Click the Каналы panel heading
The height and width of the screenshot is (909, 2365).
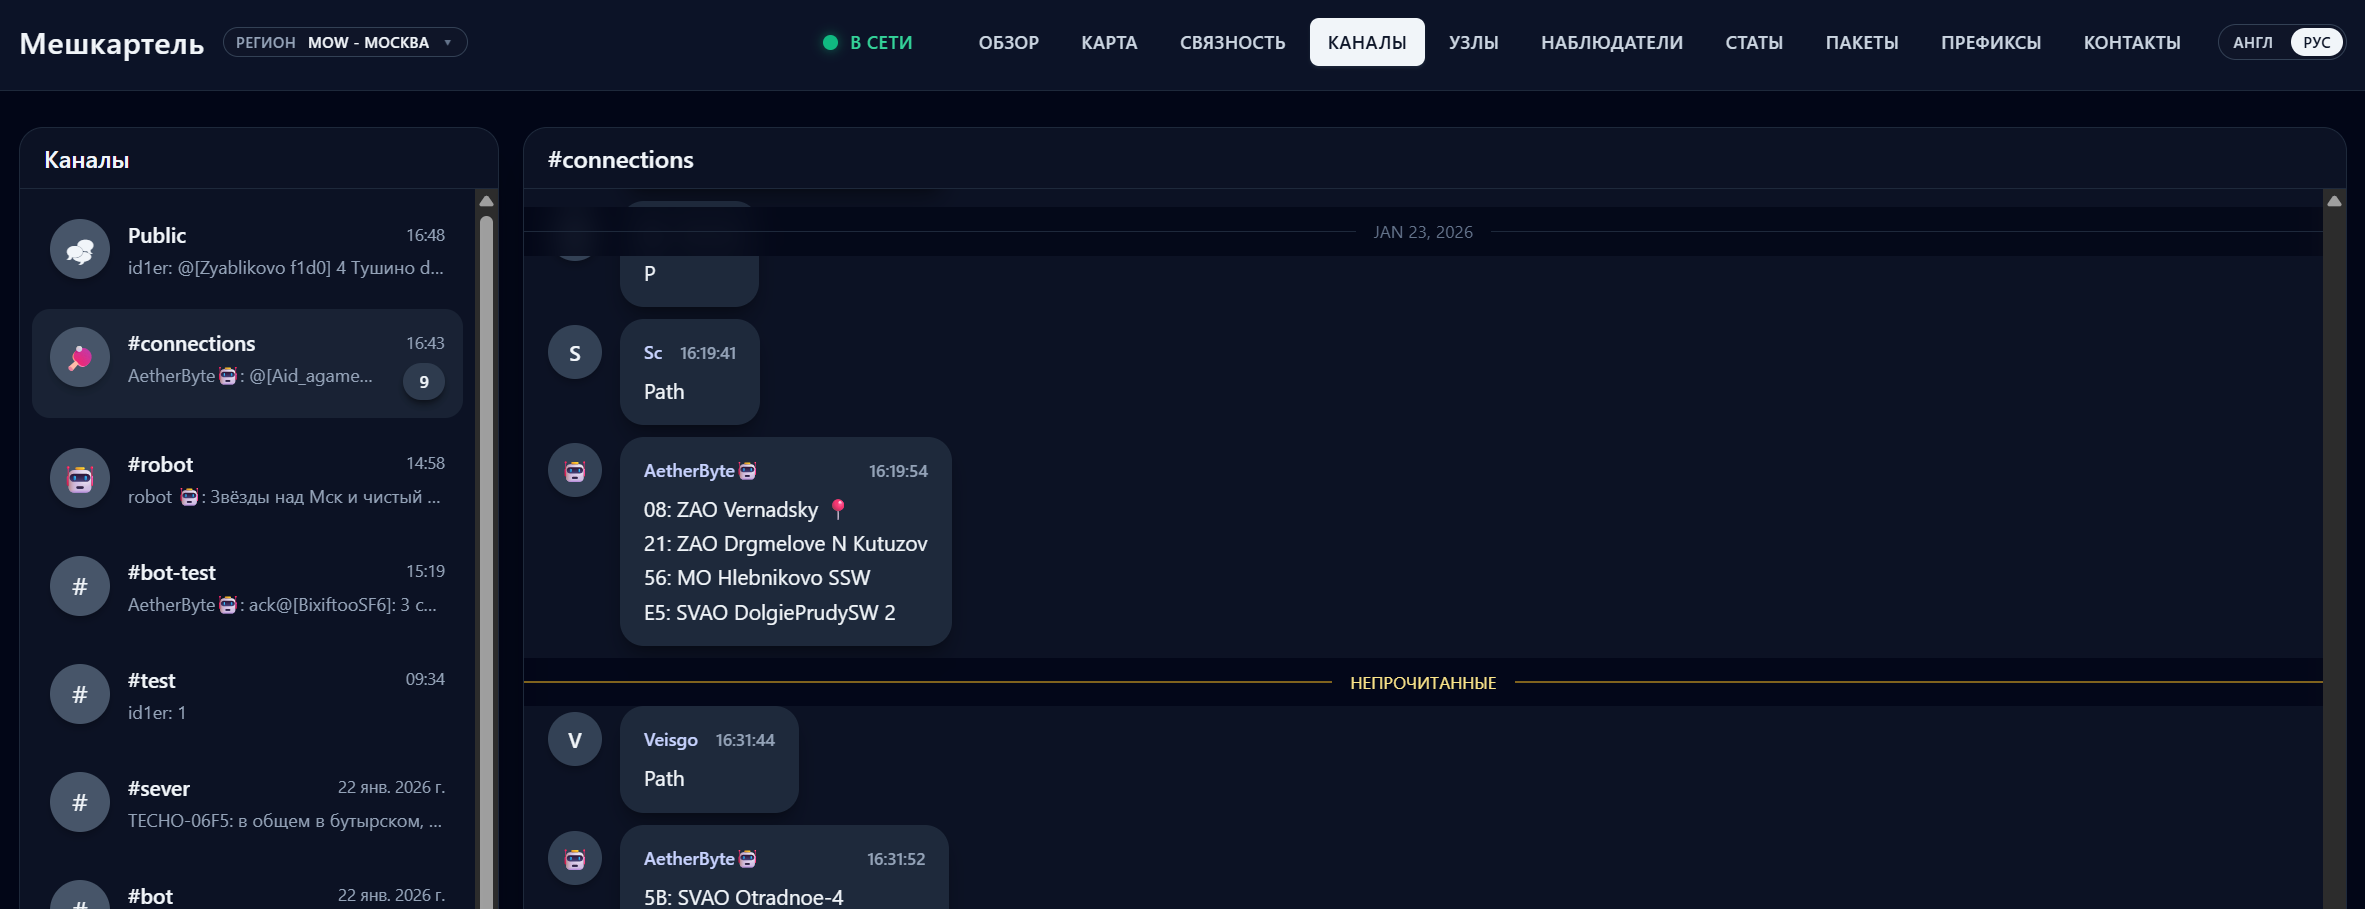pyautogui.click(x=87, y=160)
